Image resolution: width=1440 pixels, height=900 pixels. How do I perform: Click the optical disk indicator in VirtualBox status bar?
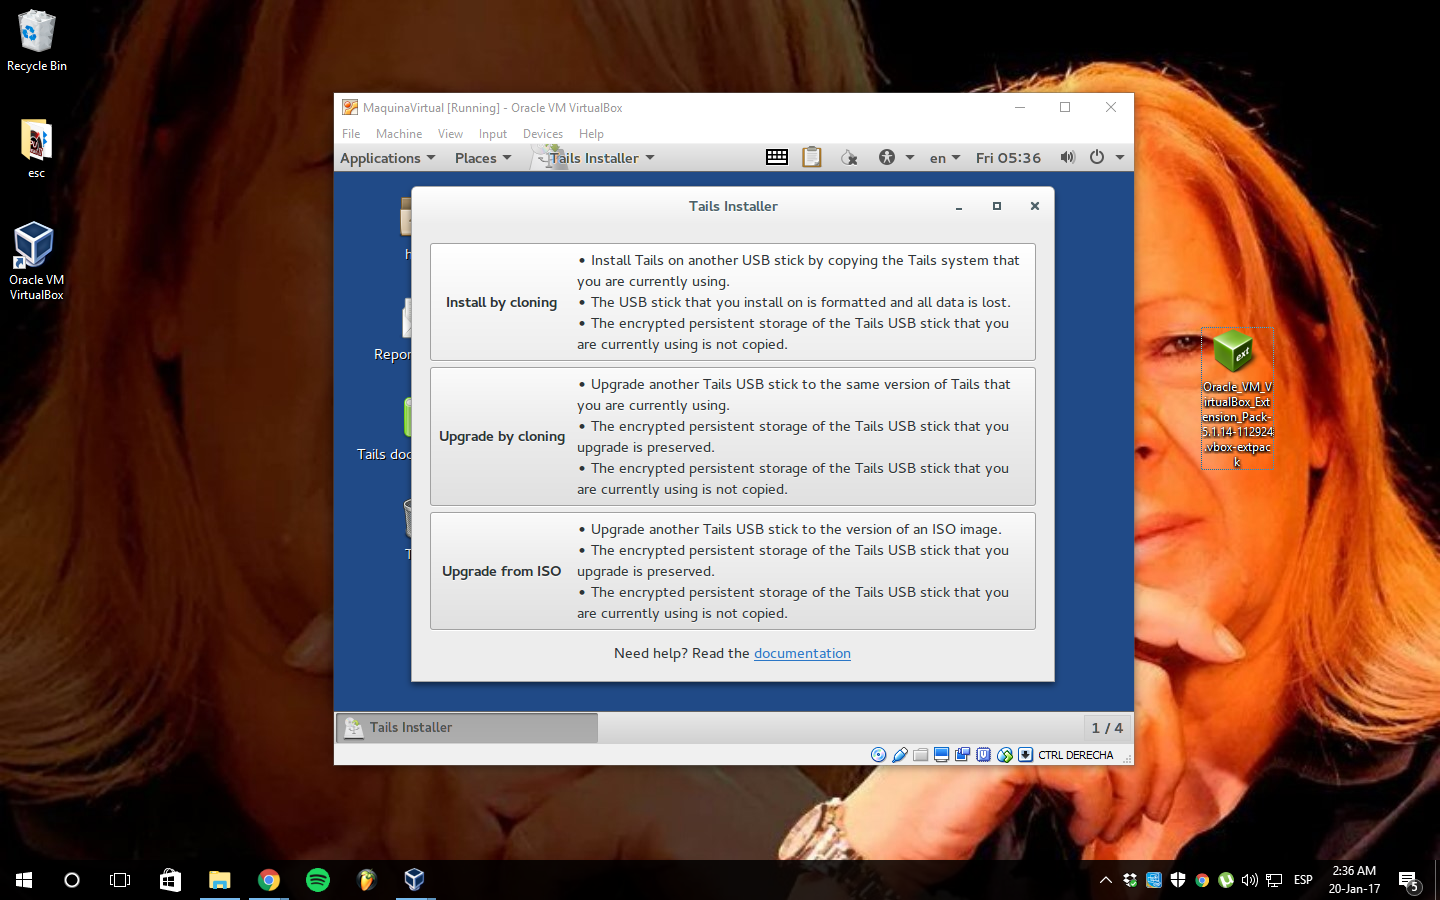pyautogui.click(x=878, y=755)
